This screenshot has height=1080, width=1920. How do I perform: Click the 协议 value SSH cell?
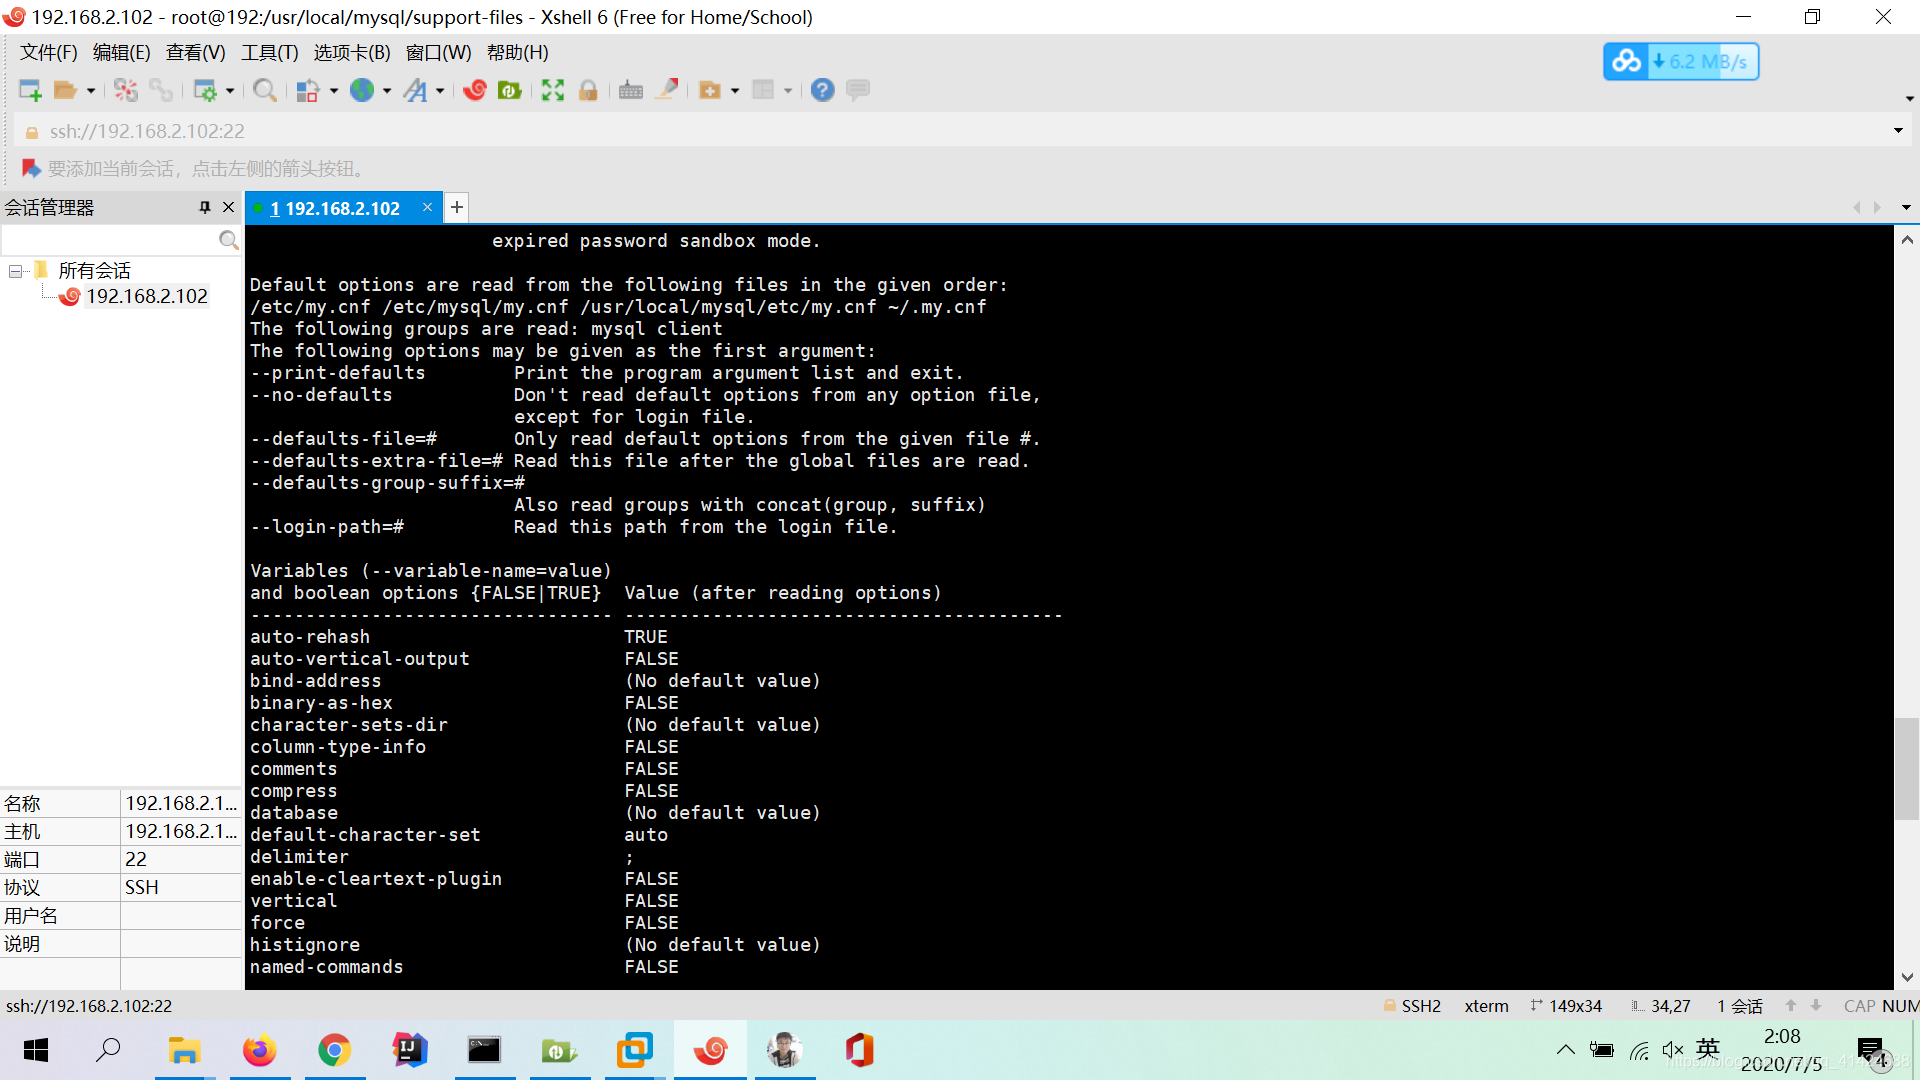click(x=179, y=887)
